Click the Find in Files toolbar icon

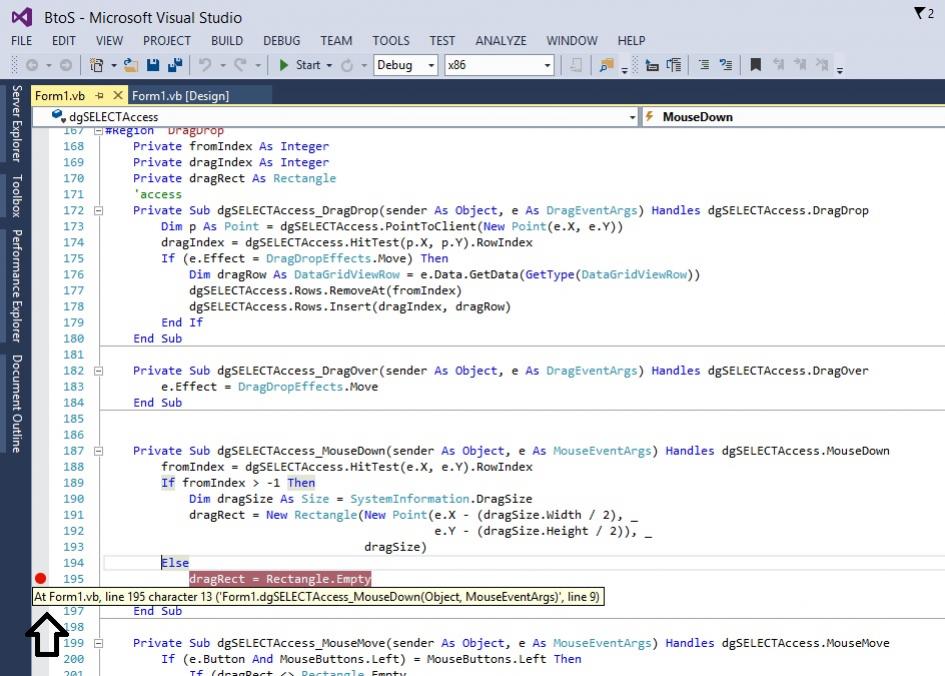click(606, 65)
